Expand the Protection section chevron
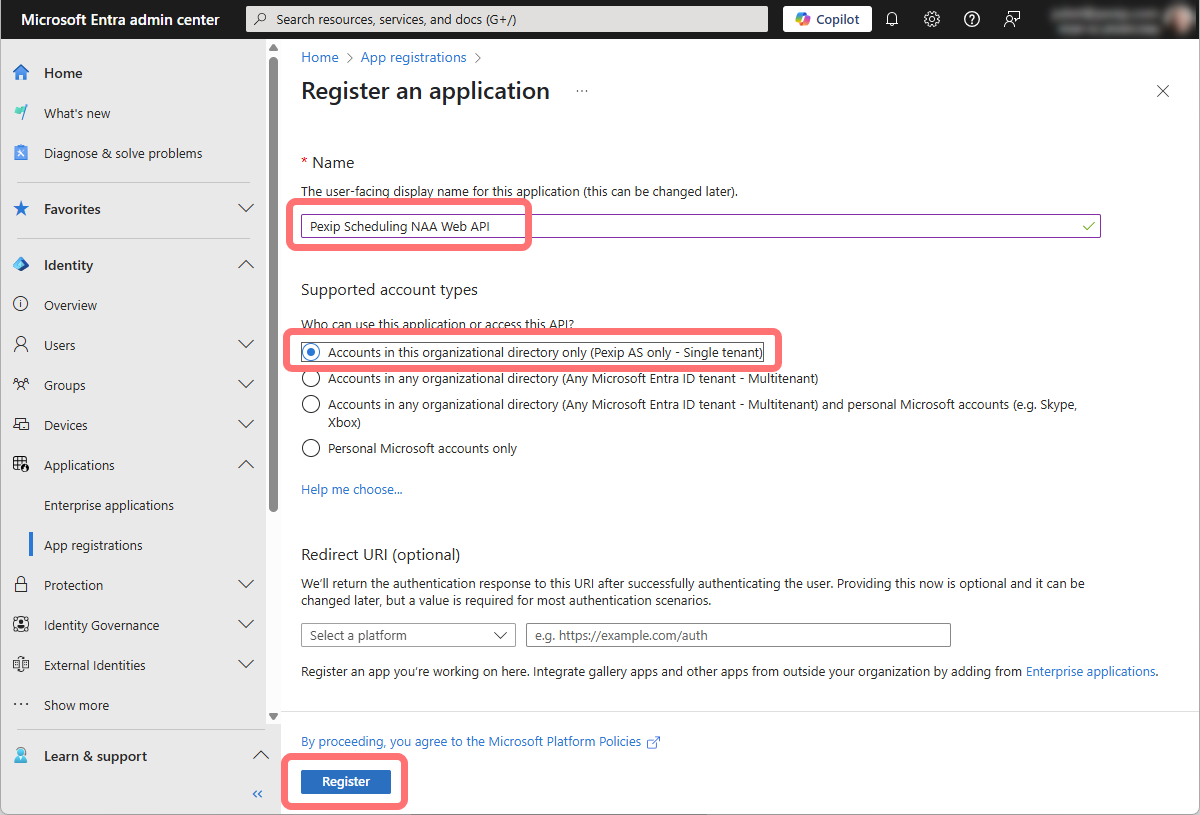The height and width of the screenshot is (815, 1200). [245, 585]
